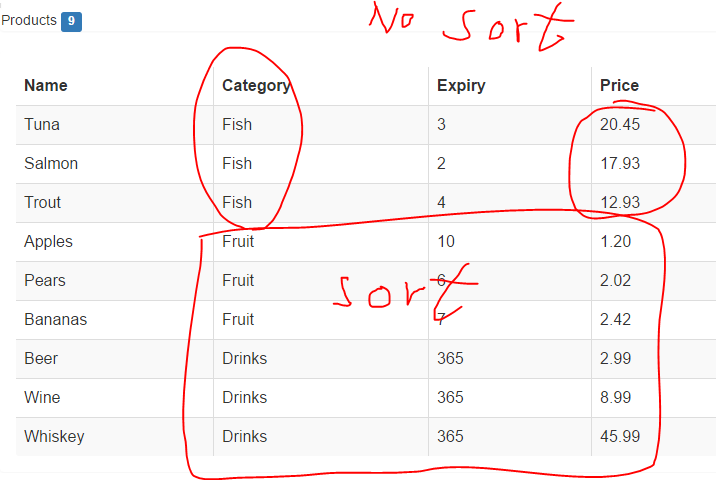The height and width of the screenshot is (480, 716).
Task: Click the Products label
Action: [x=29, y=20]
